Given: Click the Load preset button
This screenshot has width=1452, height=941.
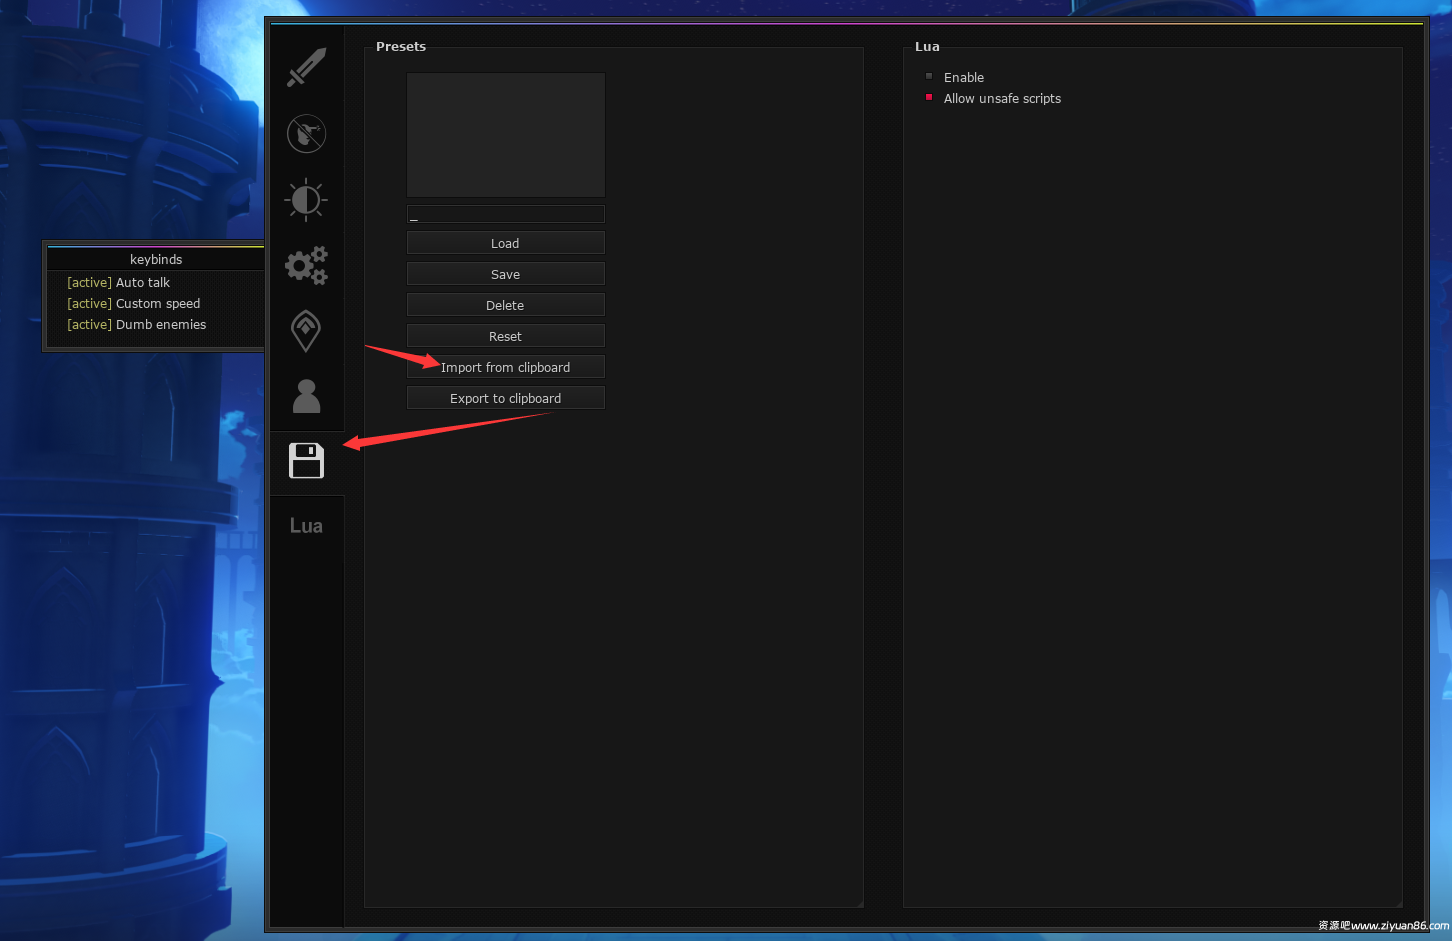Looking at the screenshot, I should [x=505, y=243].
